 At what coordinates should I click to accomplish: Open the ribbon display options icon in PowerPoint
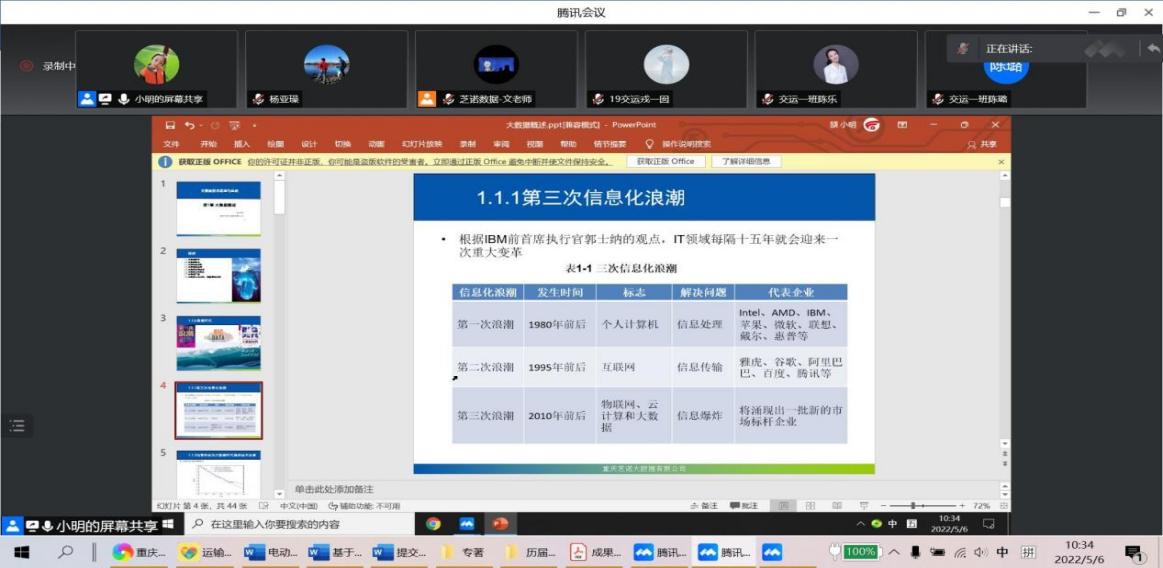tap(902, 125)
